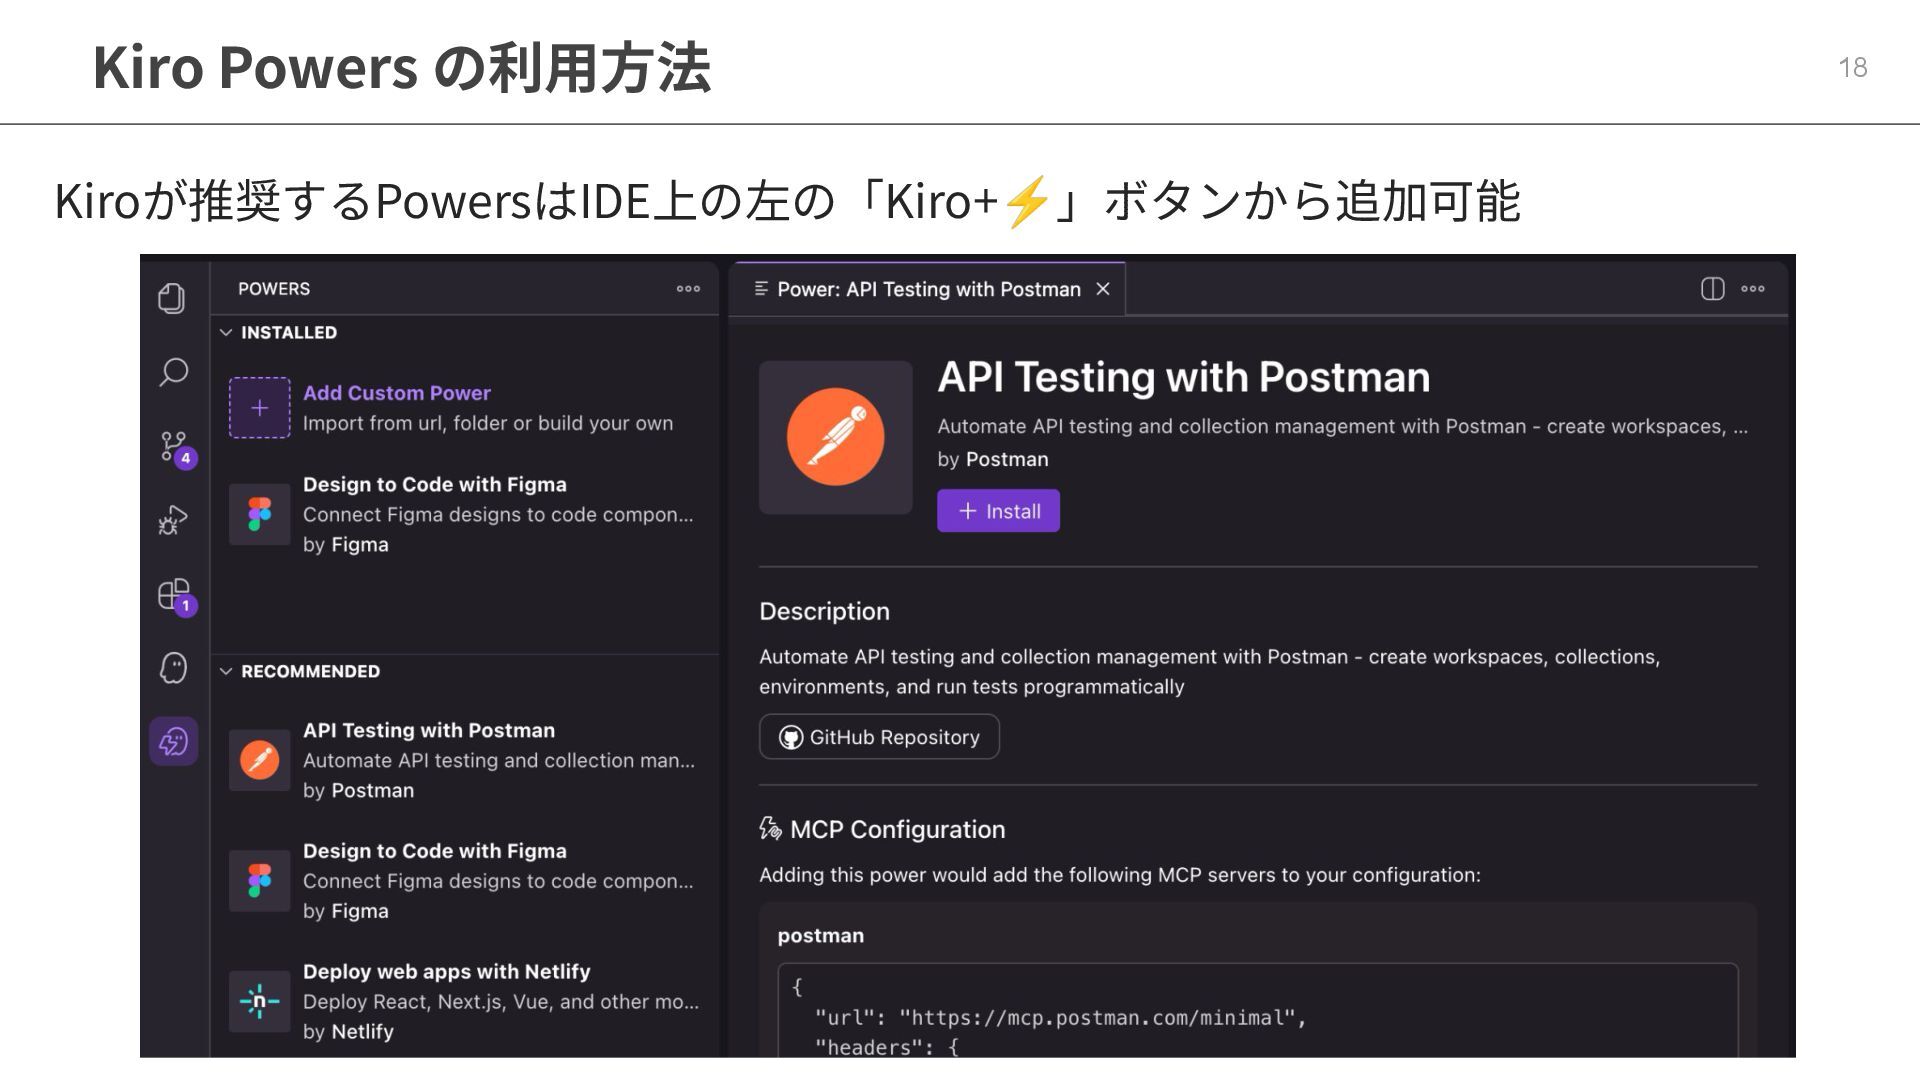Select the Kiro Powers lightning ghost icon

[x=173, y=742]
